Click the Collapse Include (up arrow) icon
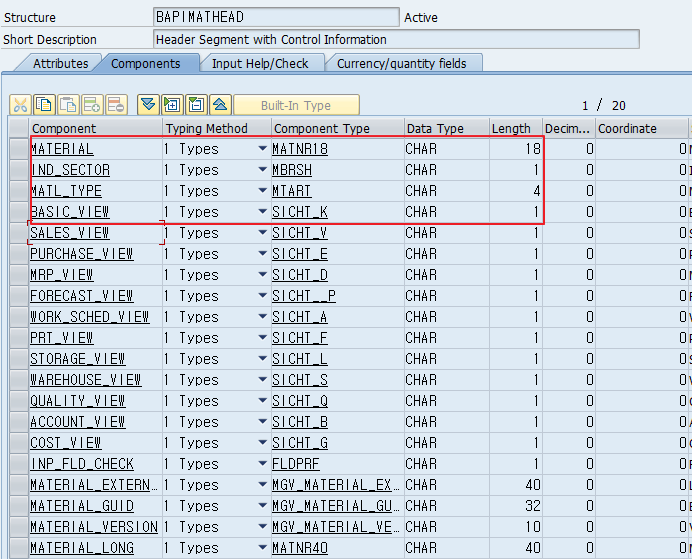The image size is (692, 559). (x=220, y=105)
